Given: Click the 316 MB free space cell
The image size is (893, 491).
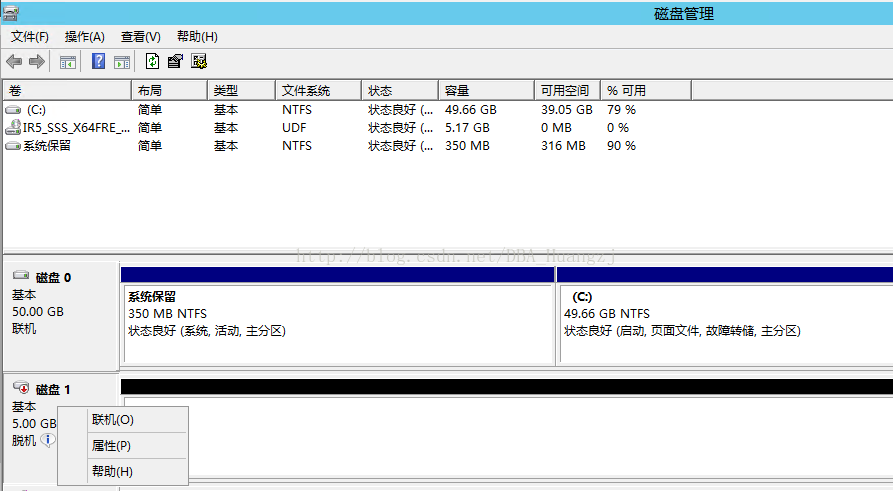Looking at the screenshot, I should (563, 146).
